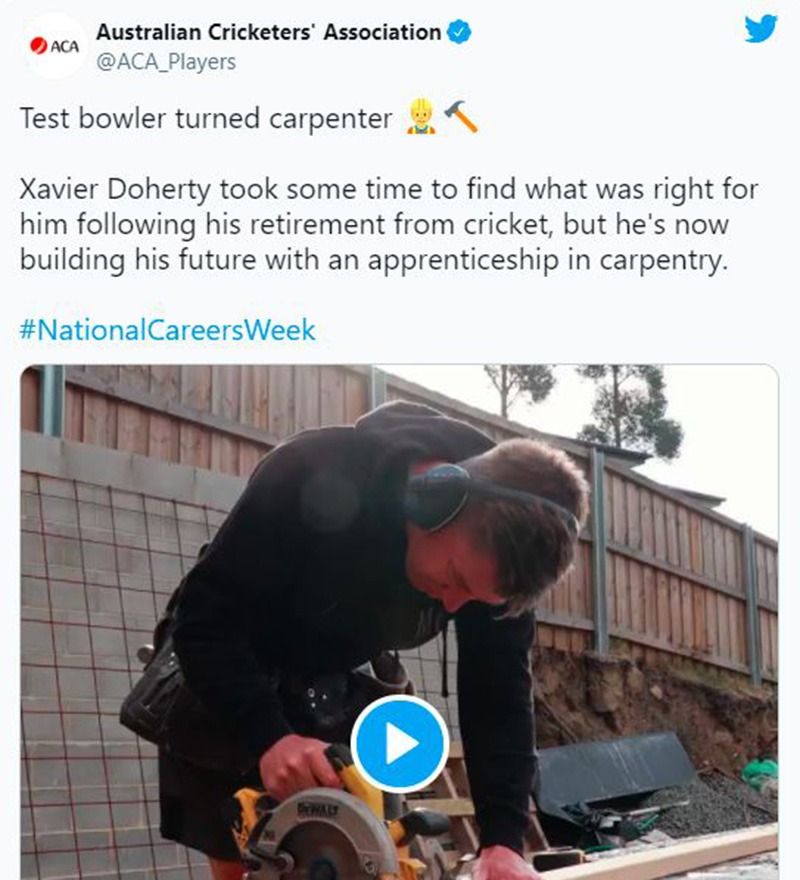This screenshot has height=880, width=800.
Task: Open the ACA profile avatar
Action: coord(54,46)
